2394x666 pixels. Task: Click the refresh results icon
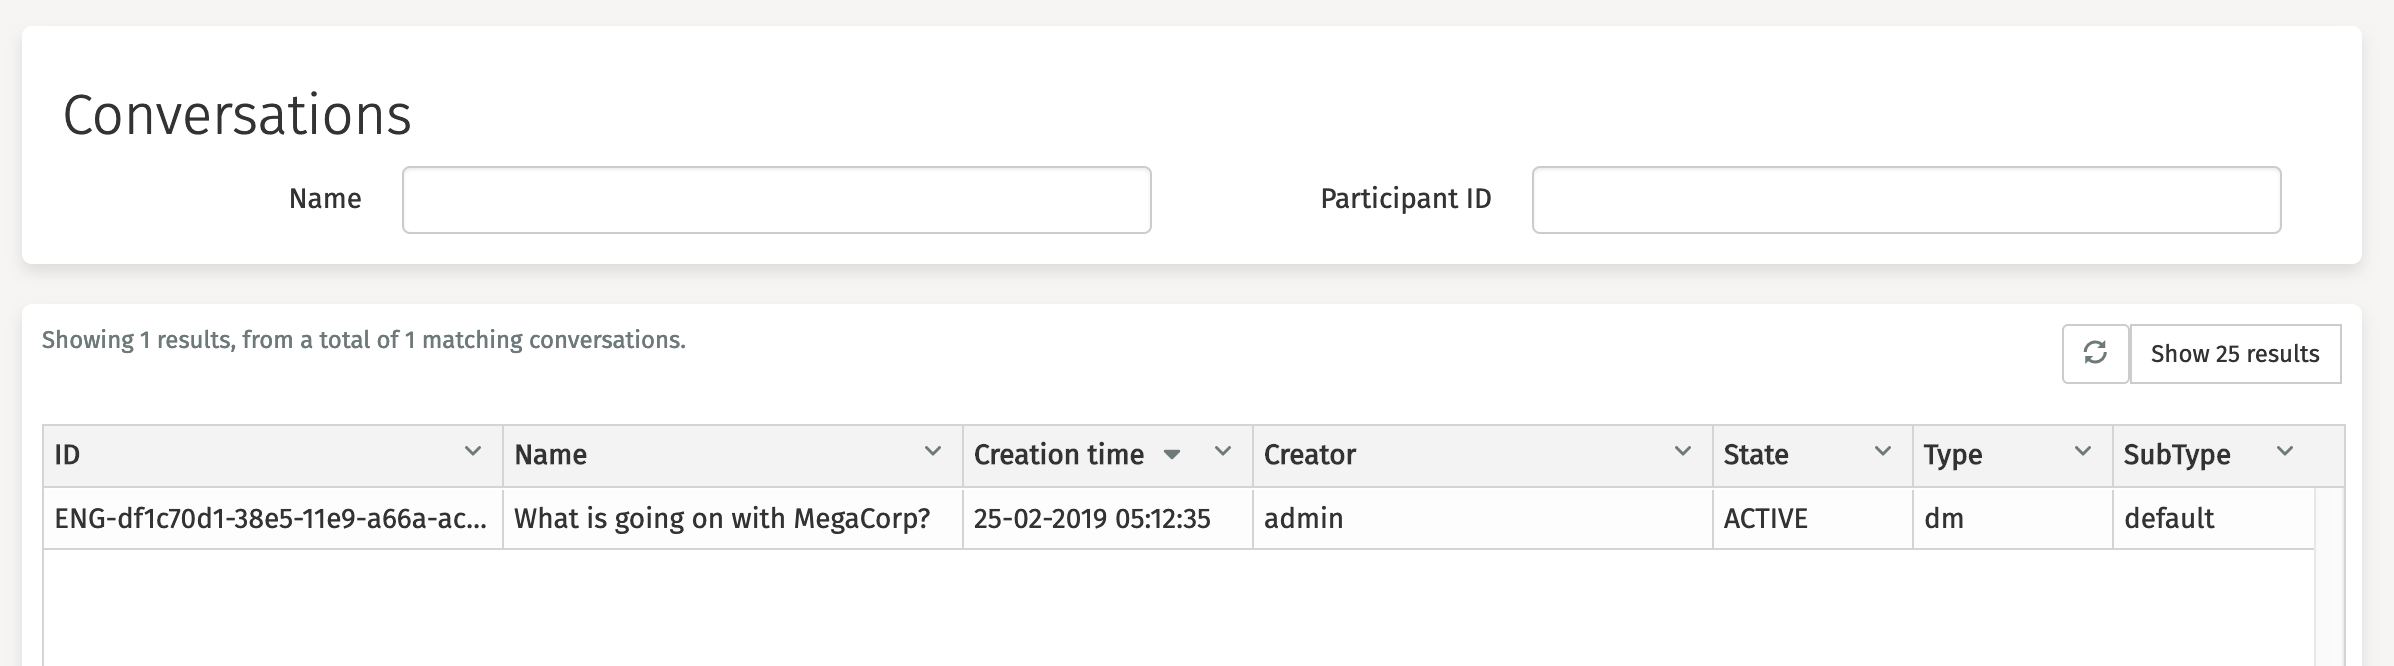coord(2095,353)
